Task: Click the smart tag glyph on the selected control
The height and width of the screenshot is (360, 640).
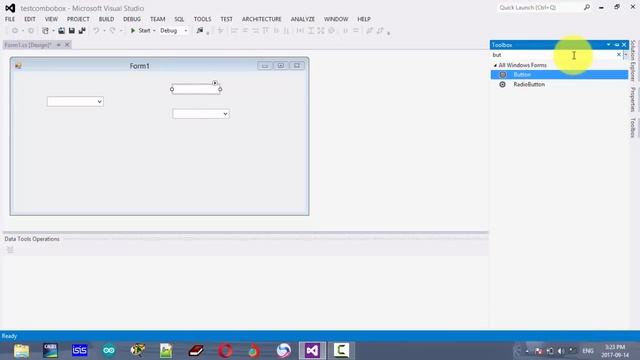Action: (215, 83)
